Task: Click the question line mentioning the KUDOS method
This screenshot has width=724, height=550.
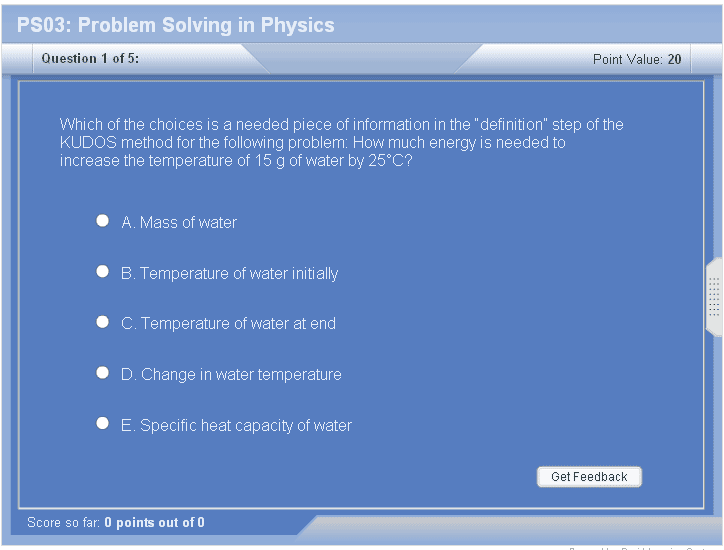Action: coord(312,142)
